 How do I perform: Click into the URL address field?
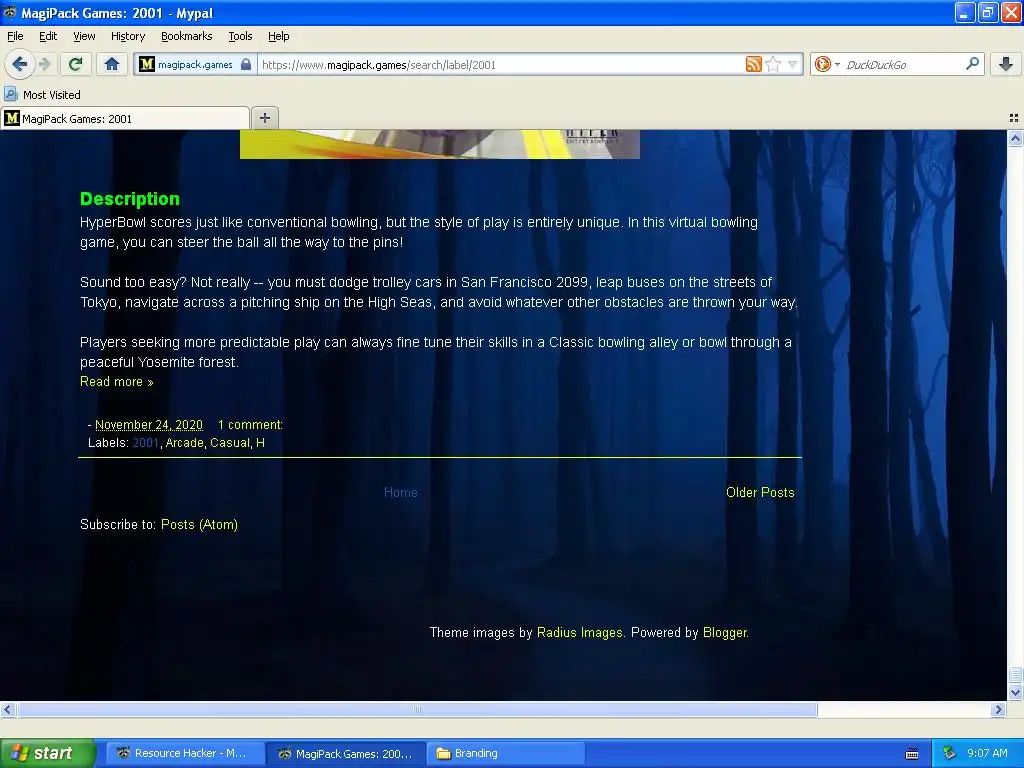(x=500, y=65)
